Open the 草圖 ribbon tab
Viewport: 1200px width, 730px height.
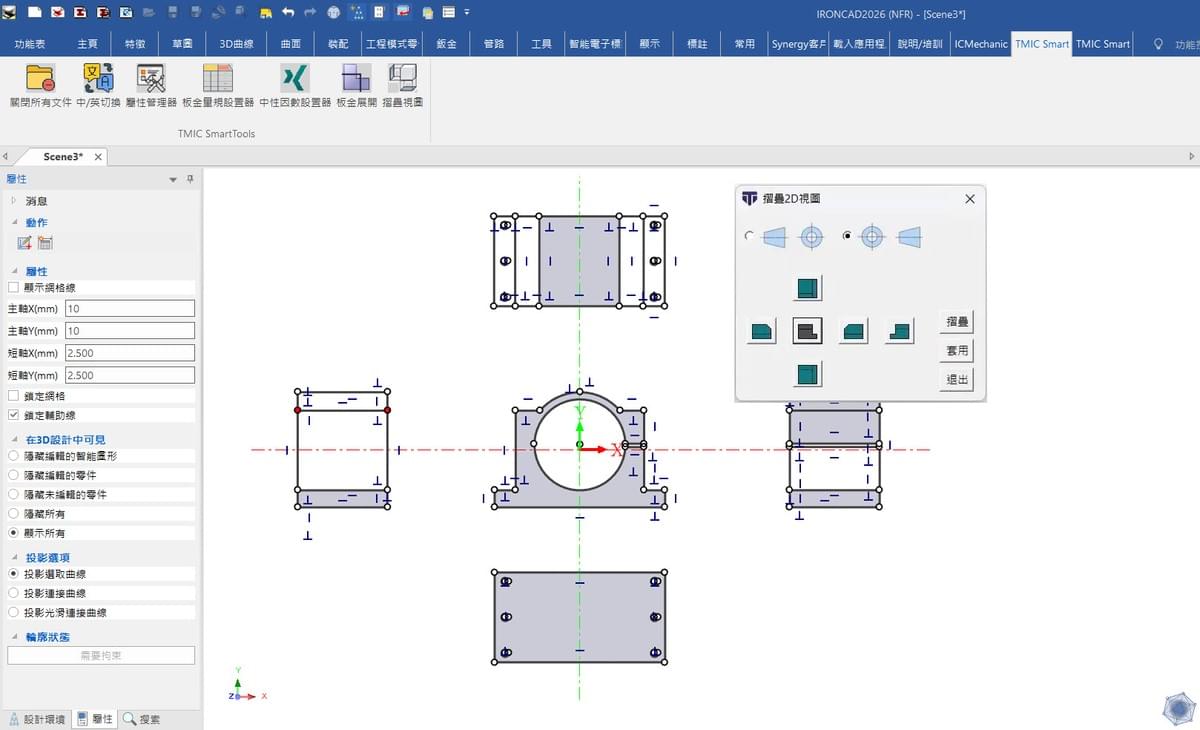(182, 44)
